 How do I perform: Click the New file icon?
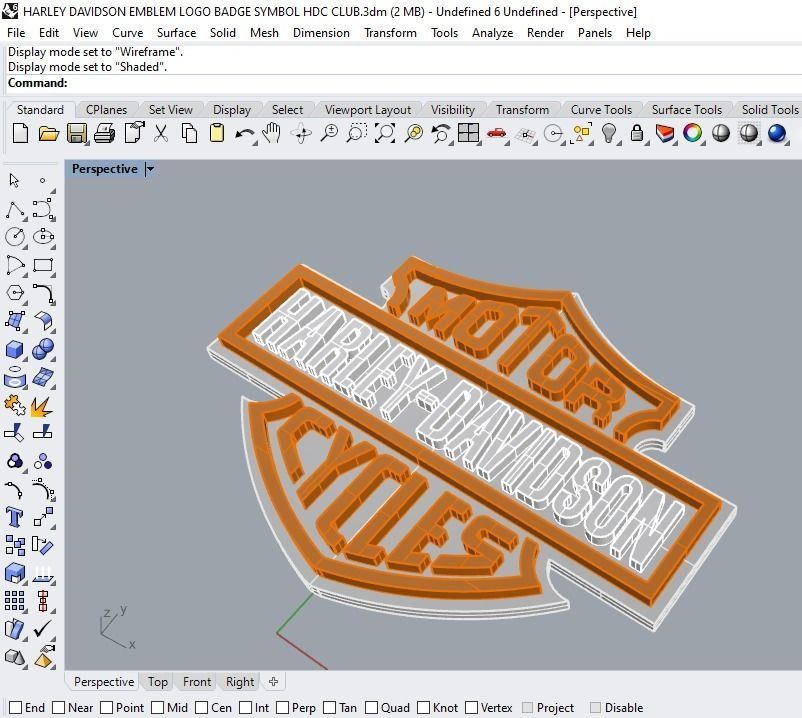20,133
